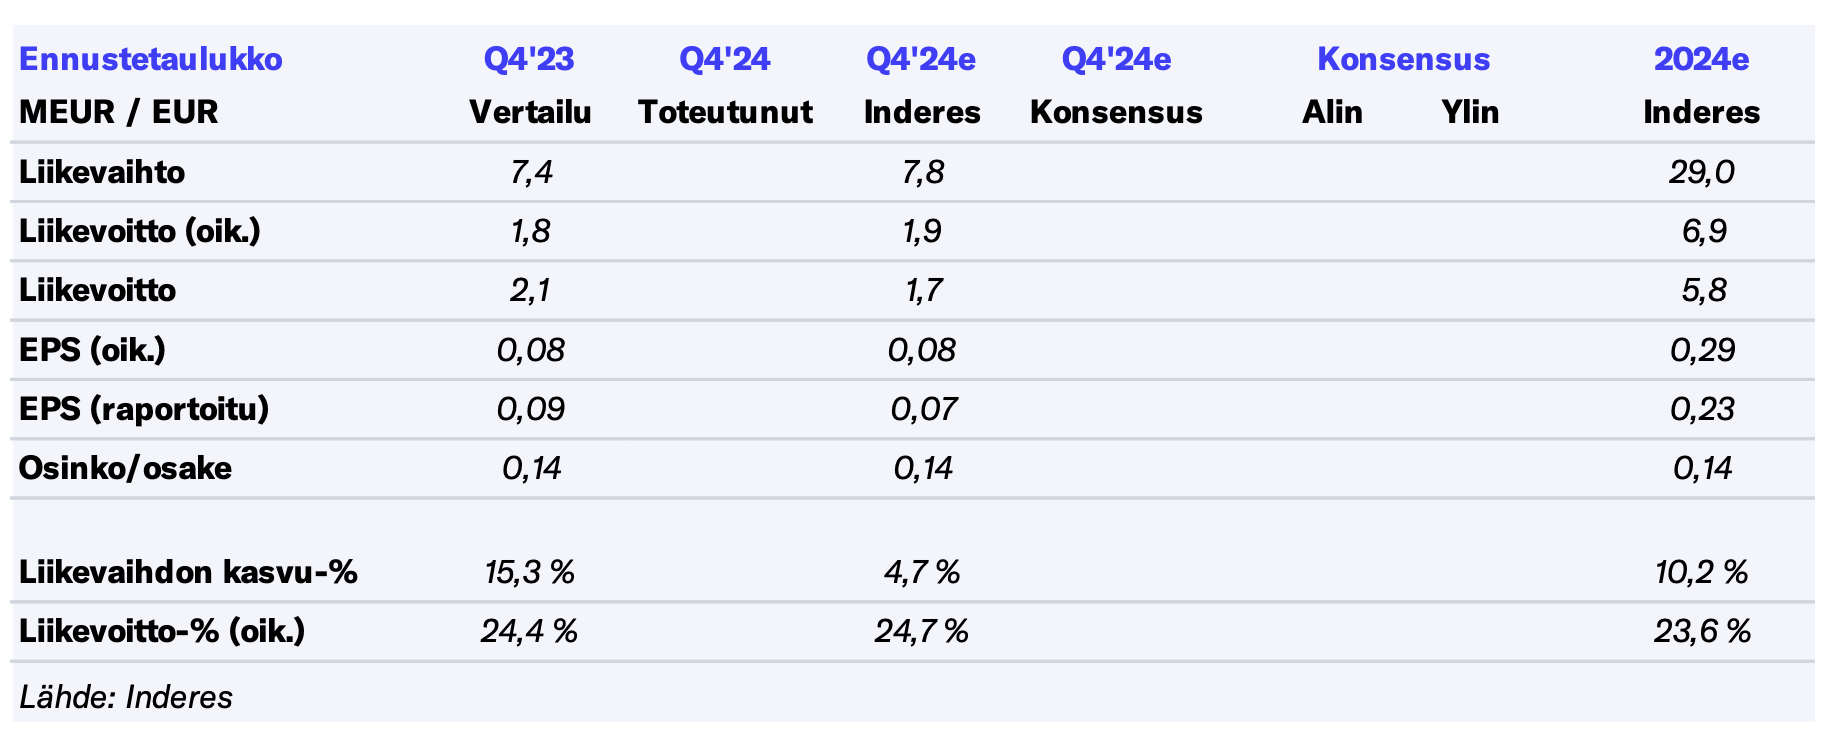Click the Liikevaihto row label
1840x740 pixels.
point(102,172)
